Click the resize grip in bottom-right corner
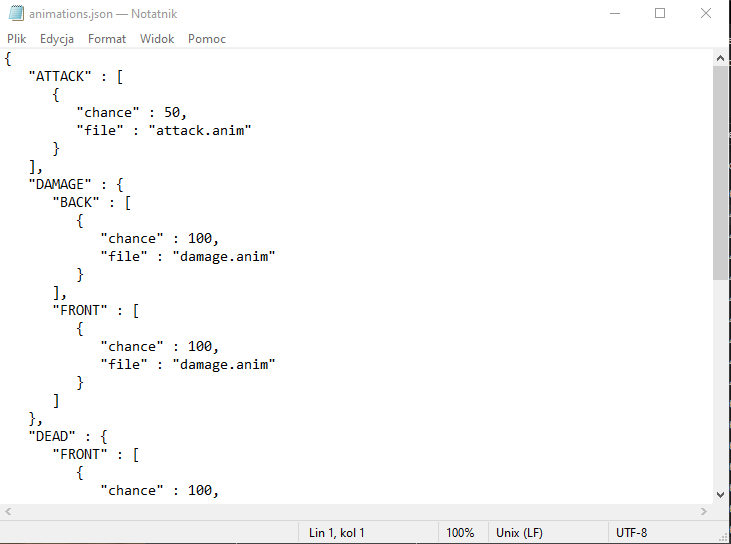731x544 pixels. 723,536
